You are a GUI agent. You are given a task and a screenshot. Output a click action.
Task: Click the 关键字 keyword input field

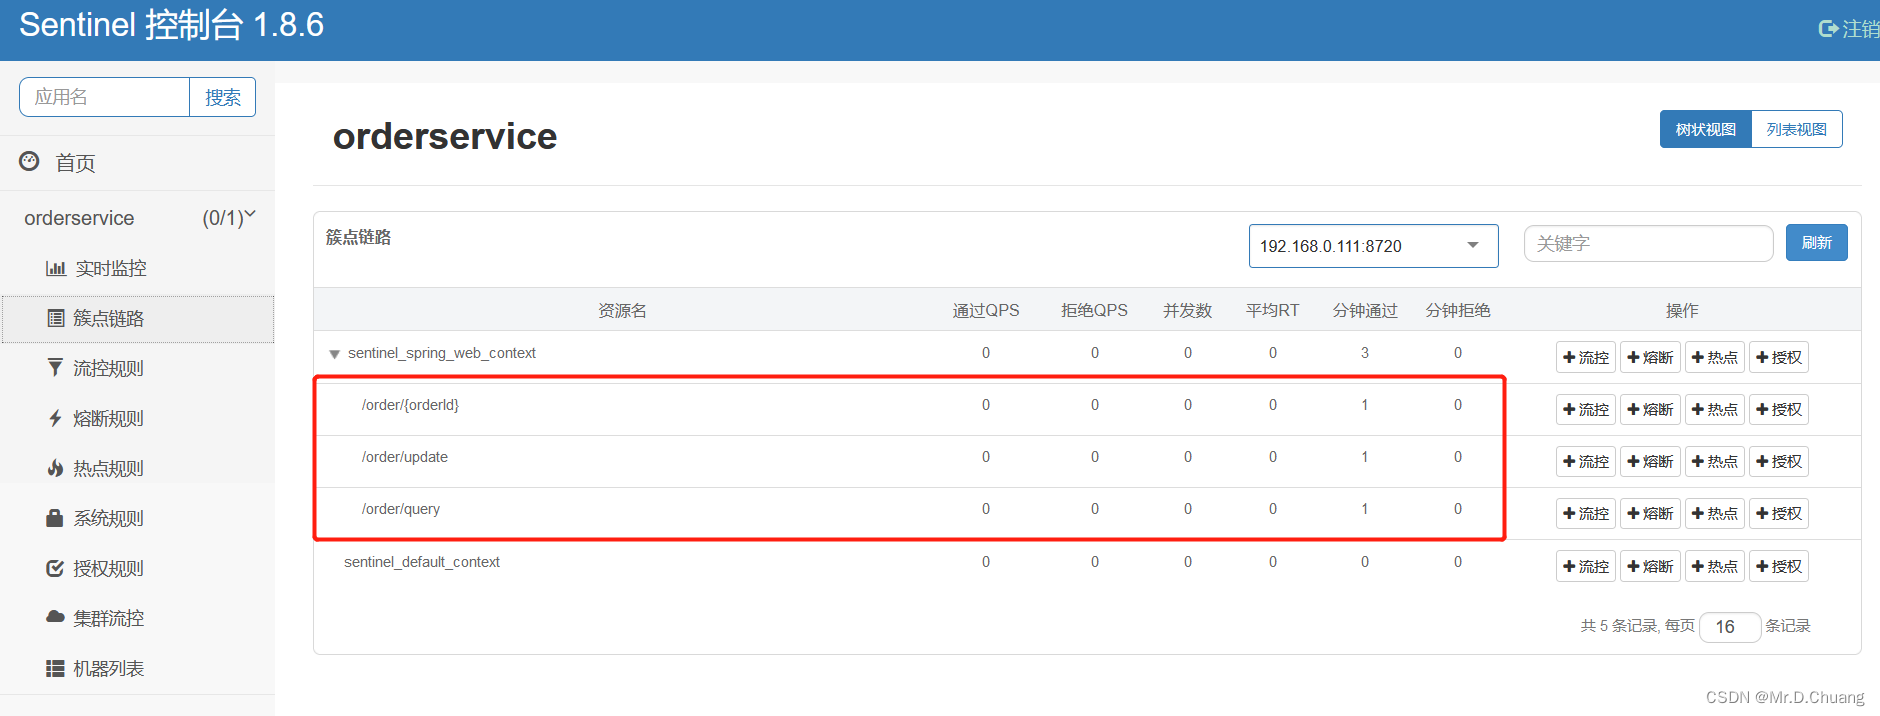(x=1648, y=243)
